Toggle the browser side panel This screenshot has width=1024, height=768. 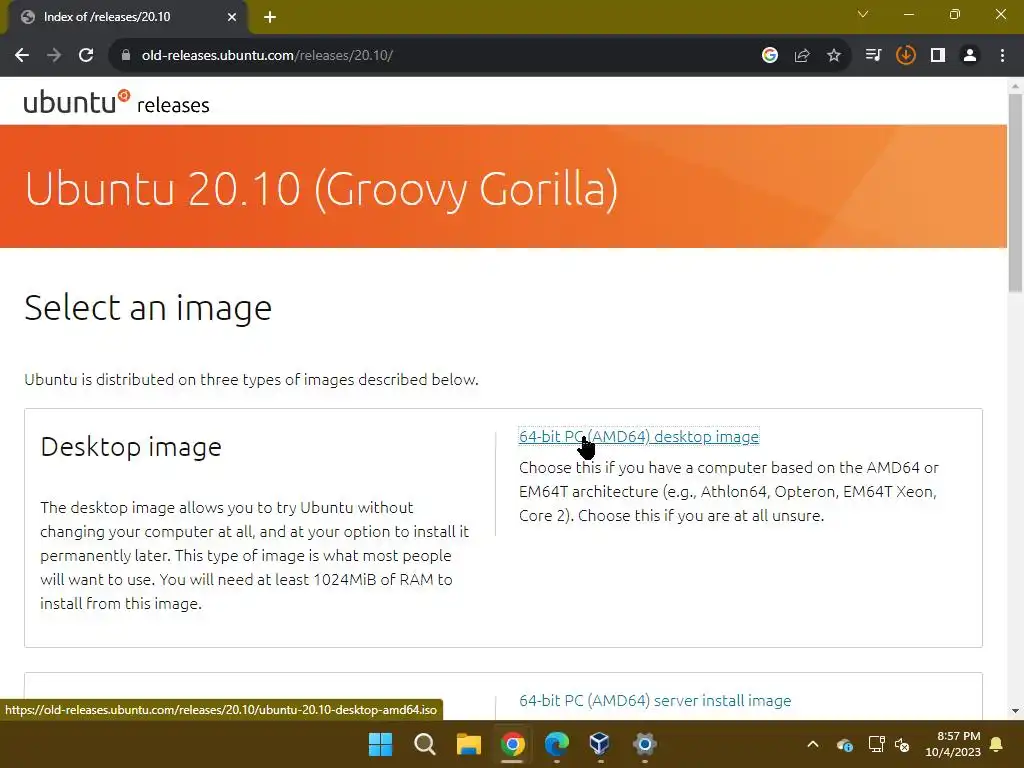point(938,56)
